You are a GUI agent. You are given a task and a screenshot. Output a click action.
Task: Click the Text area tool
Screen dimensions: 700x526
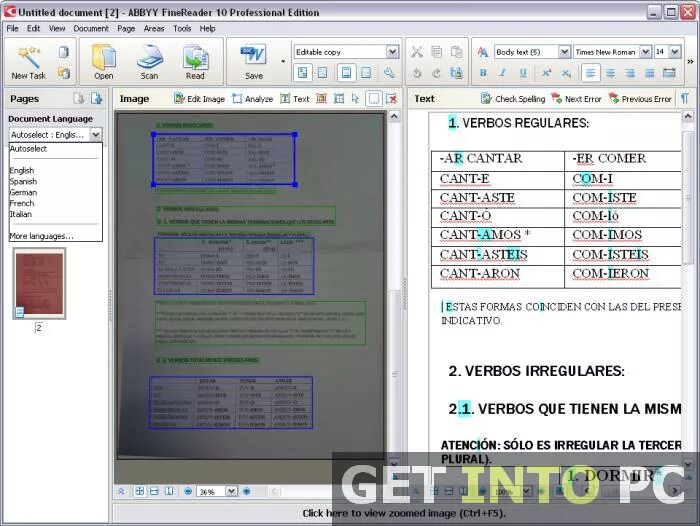(295, 99)
